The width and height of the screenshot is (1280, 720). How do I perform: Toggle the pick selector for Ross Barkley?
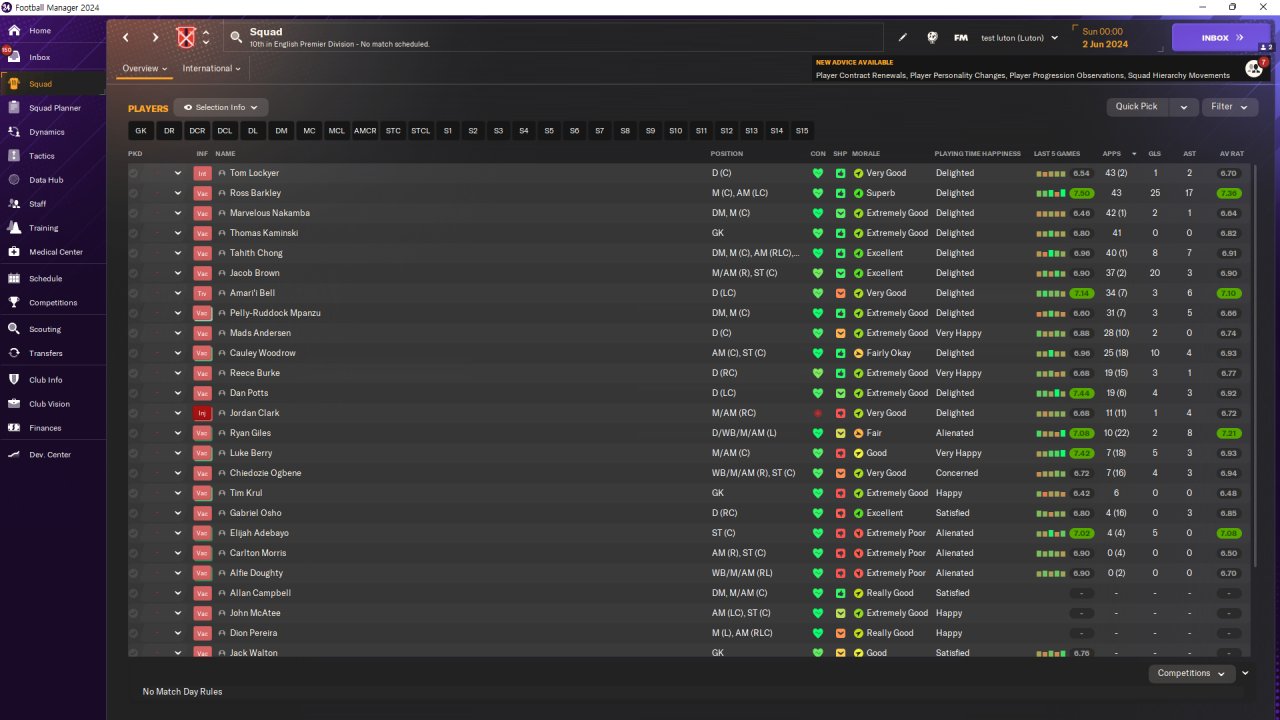click(134, 193)
